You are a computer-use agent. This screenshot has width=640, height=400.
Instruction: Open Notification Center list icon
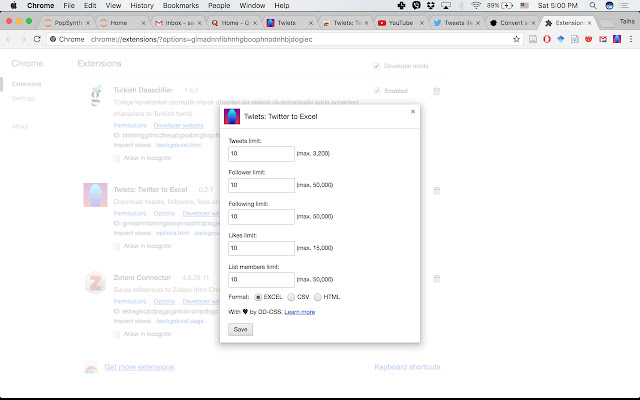coord(624,5)
